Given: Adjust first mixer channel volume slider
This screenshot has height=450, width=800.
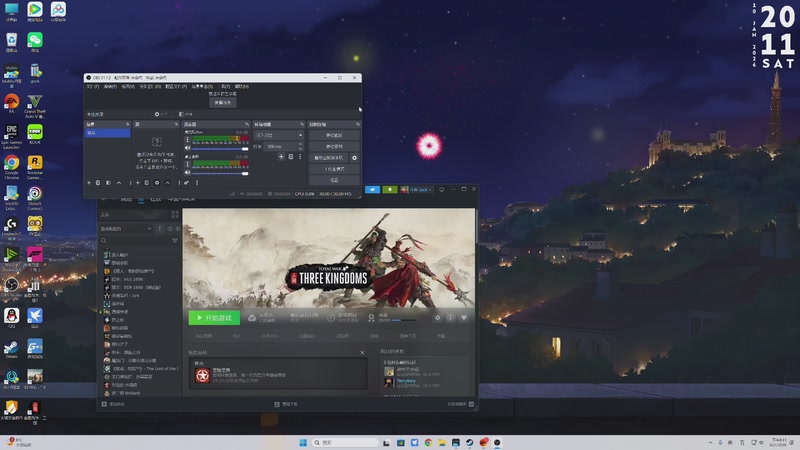Looking at the screenshot, I should tap(220, 148).
